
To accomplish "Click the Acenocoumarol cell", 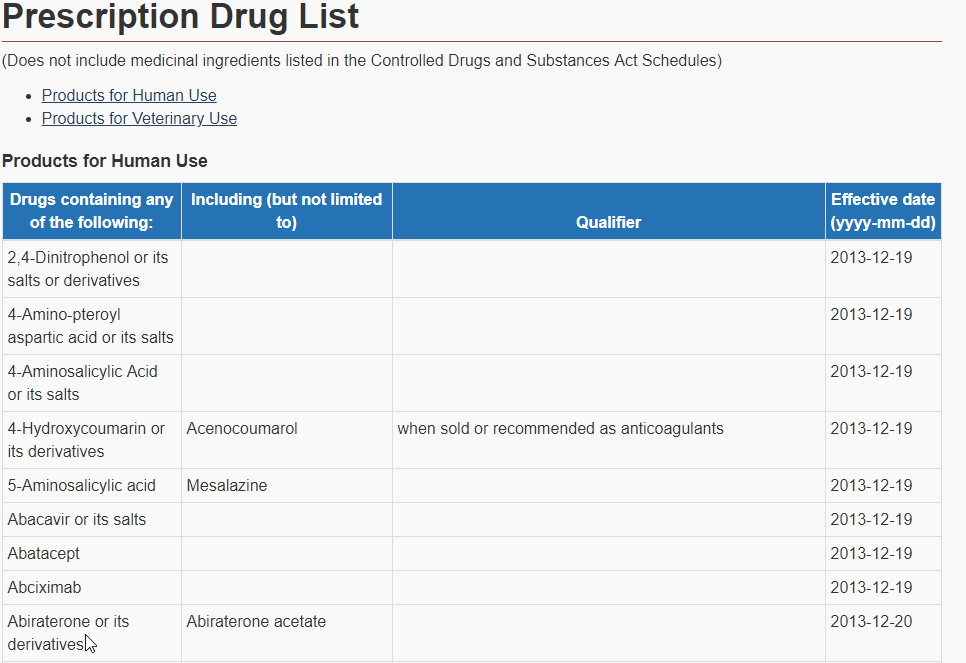I will point(241,428).
